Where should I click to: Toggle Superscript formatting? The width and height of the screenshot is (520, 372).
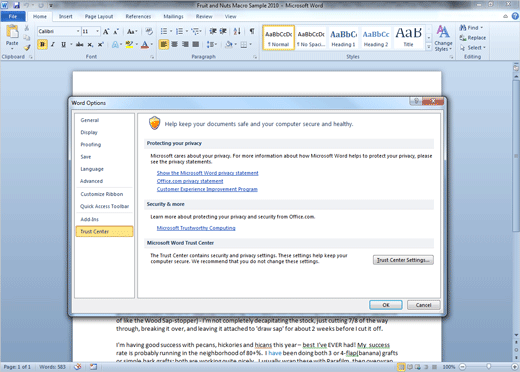point(100,44)
